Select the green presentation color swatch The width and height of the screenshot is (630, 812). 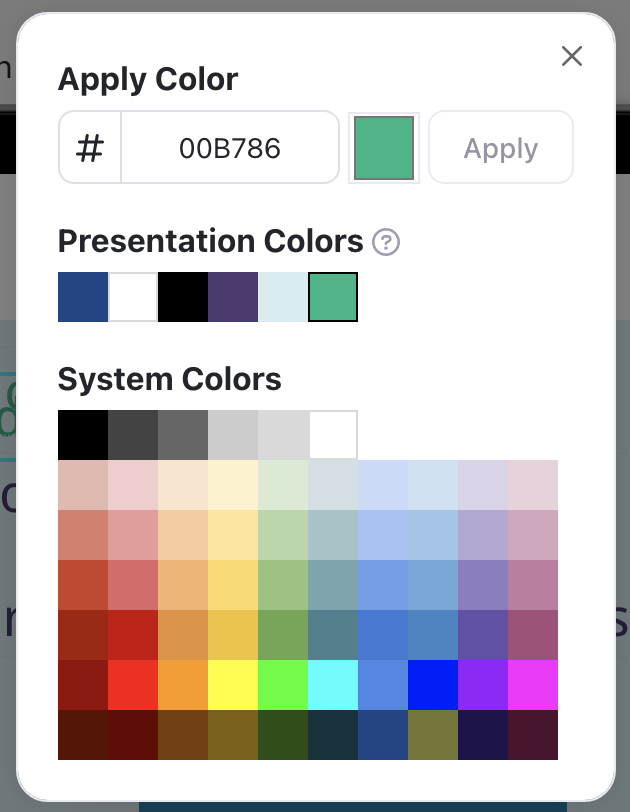click(x=333, y=297)
